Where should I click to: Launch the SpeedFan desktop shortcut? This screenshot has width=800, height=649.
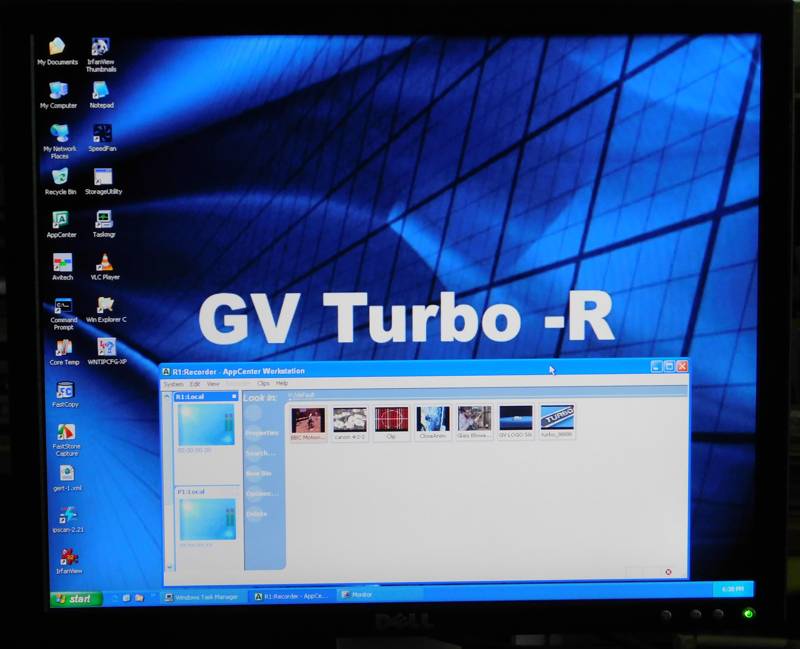[102, 138]
